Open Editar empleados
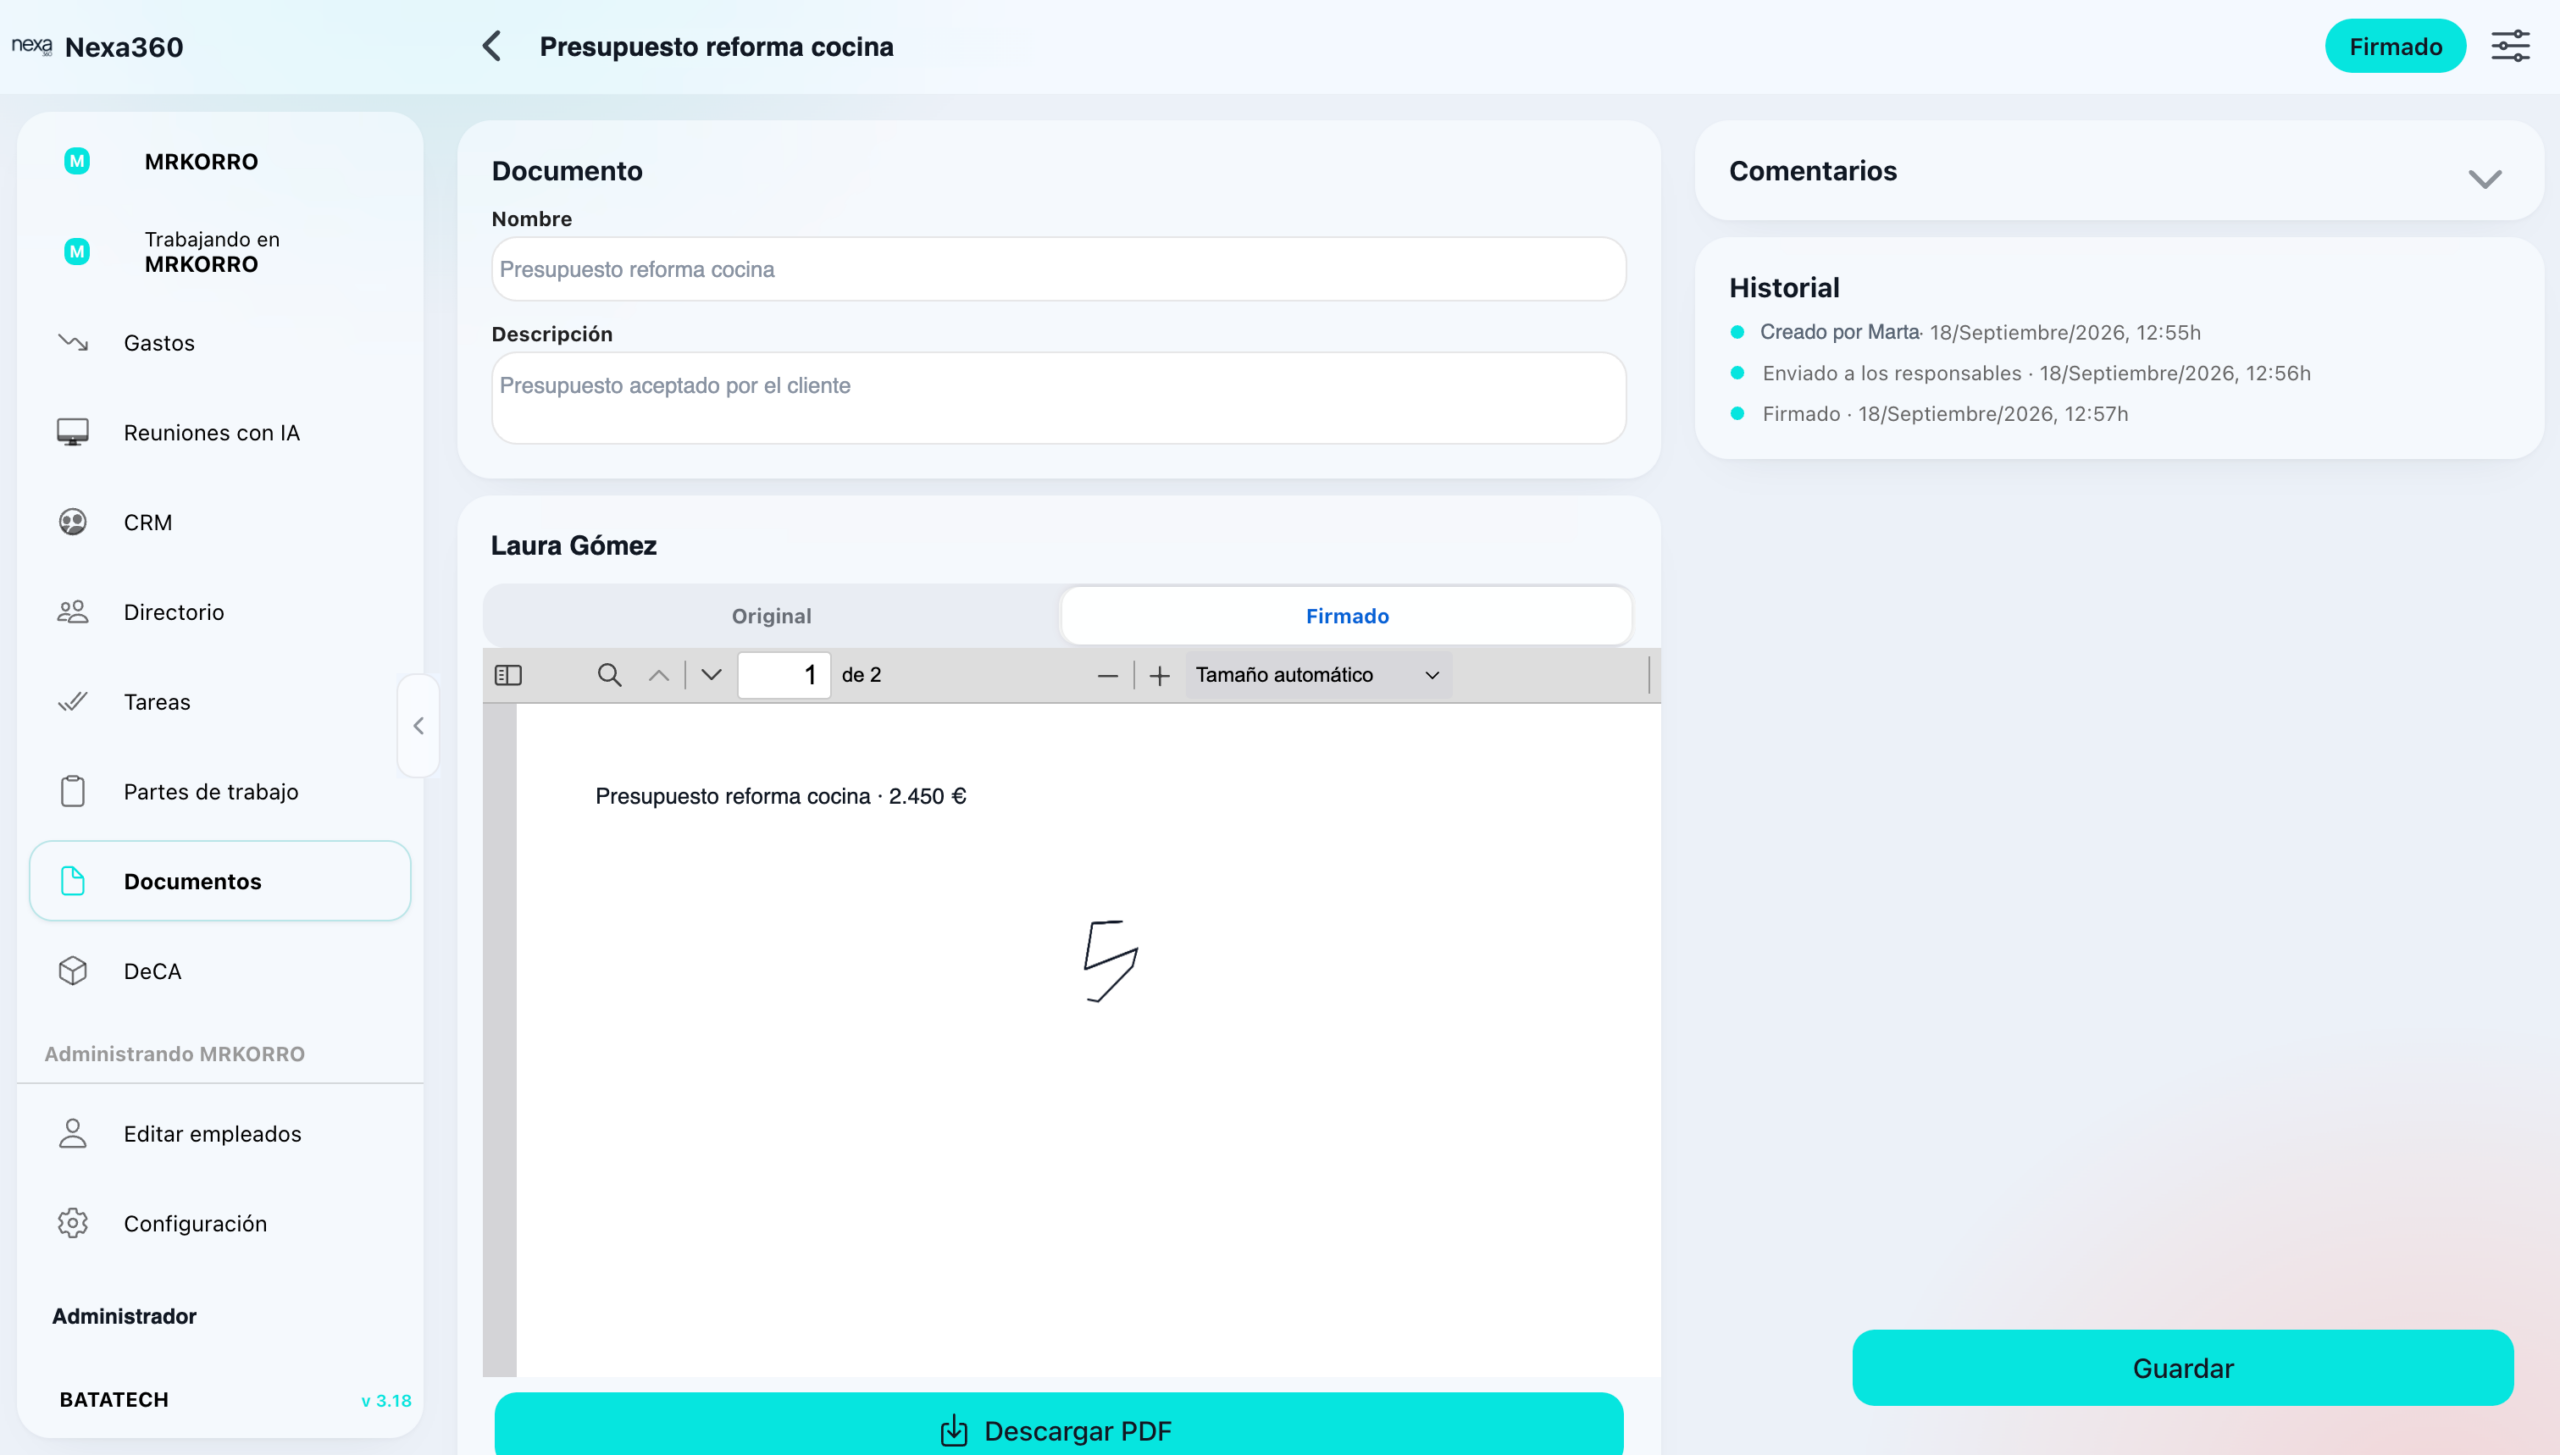The image size is (2560, 1455). pos(220,1134)
